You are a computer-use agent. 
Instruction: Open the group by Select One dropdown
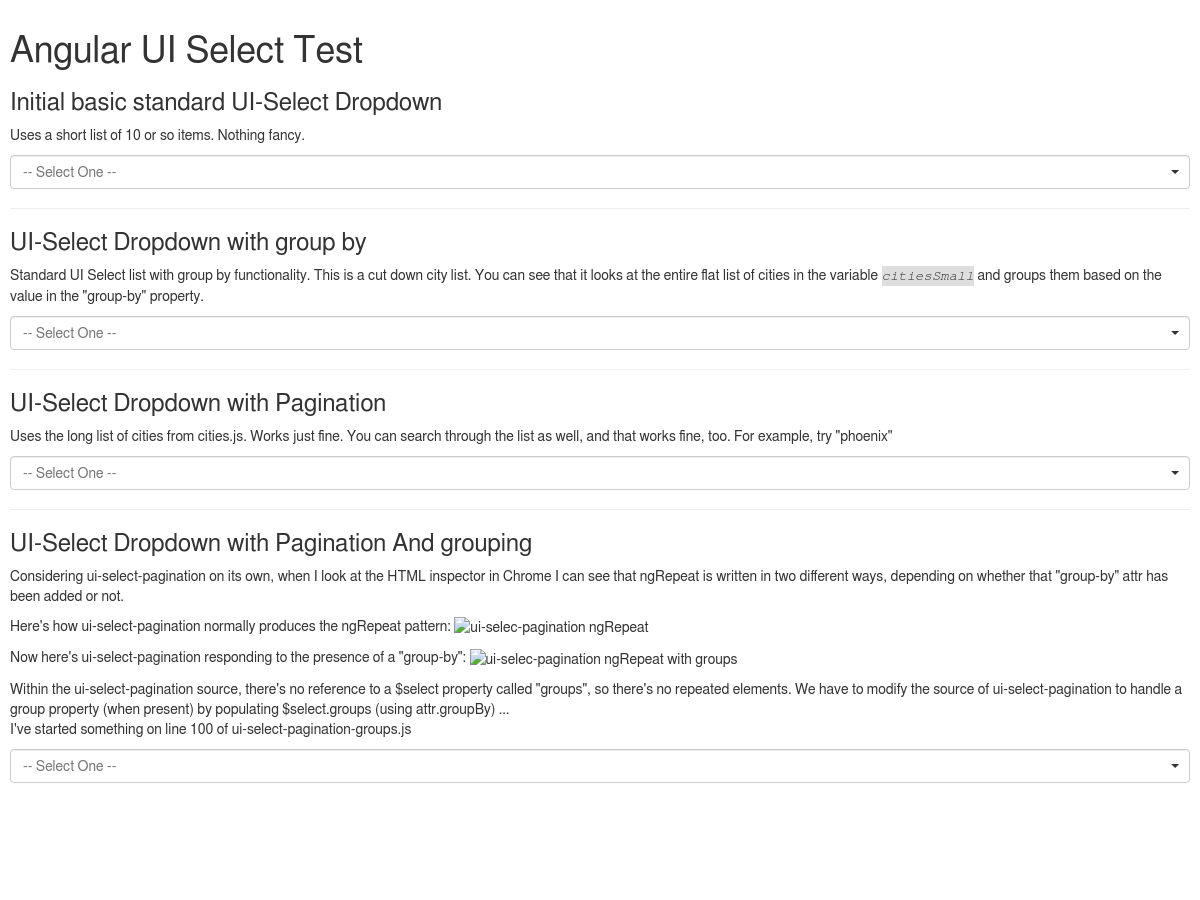(600, 333)
